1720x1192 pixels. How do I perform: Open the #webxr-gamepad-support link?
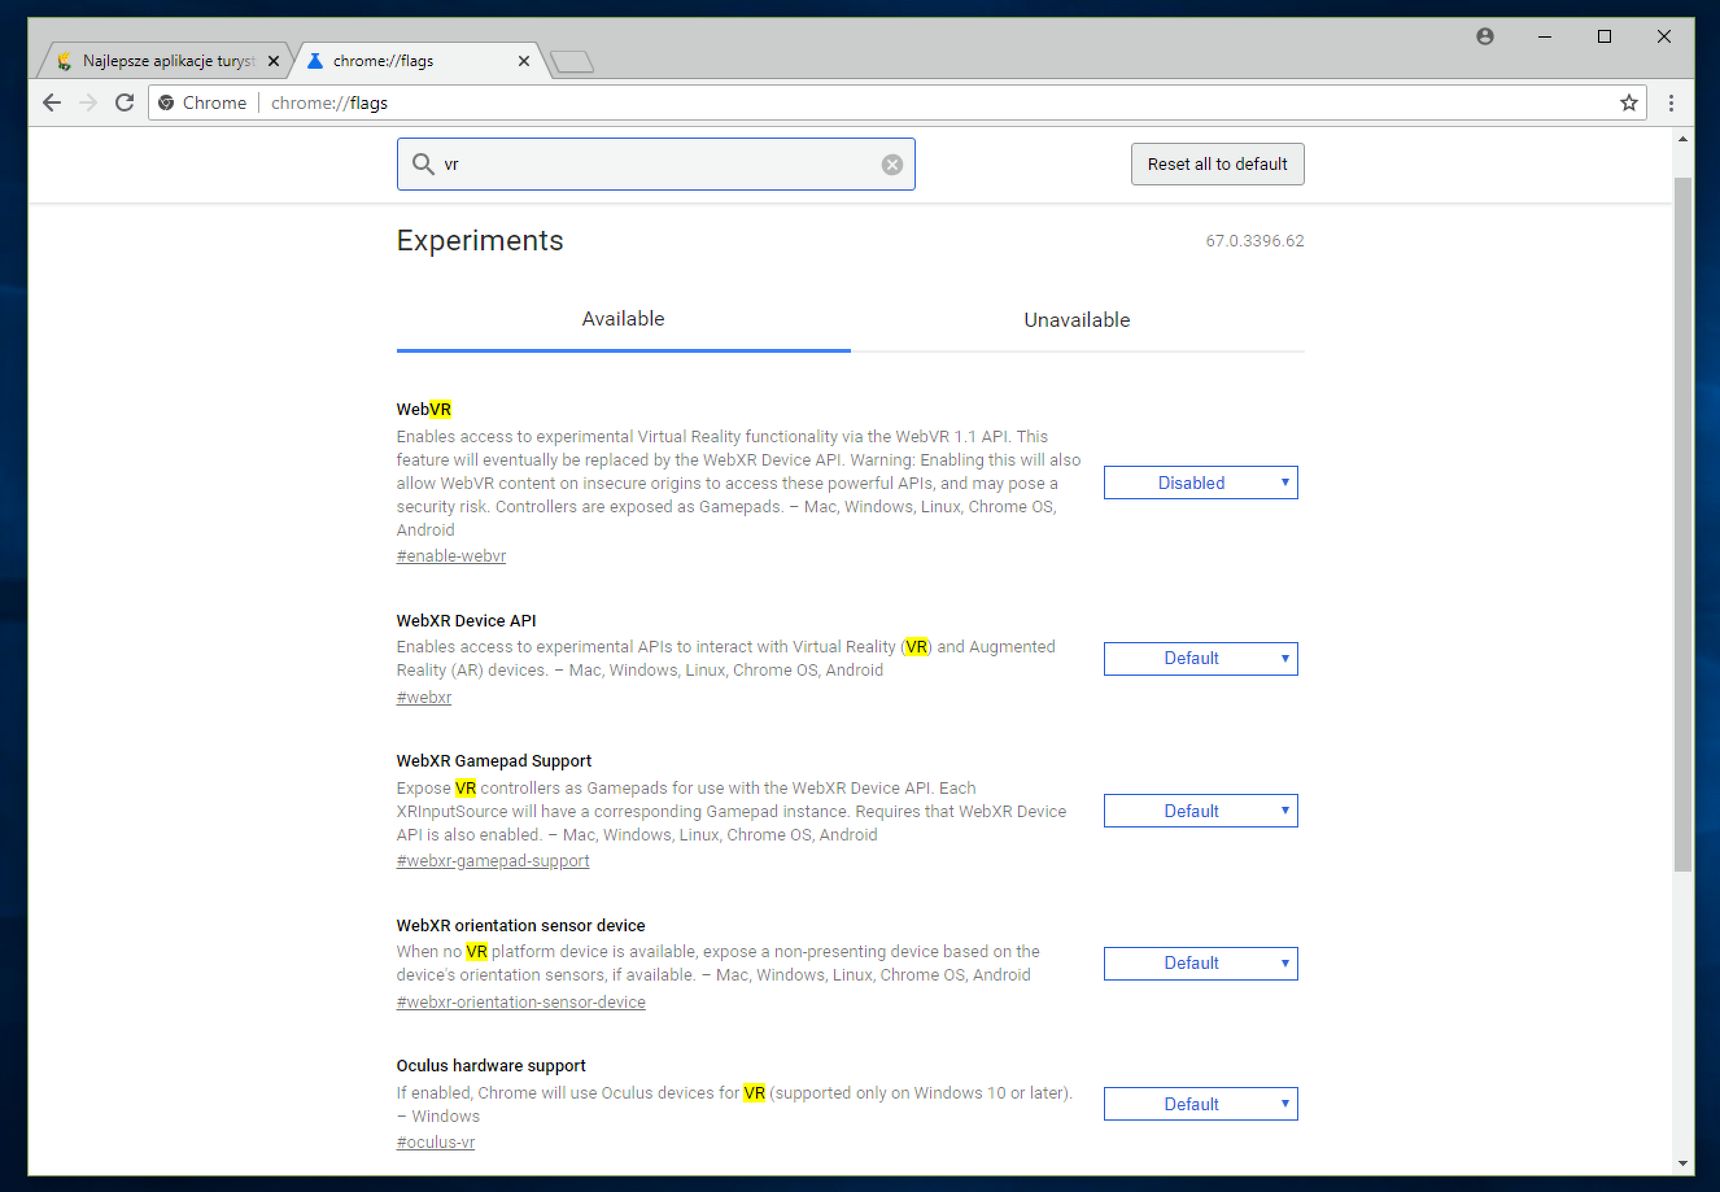click(x=493, y=861)
